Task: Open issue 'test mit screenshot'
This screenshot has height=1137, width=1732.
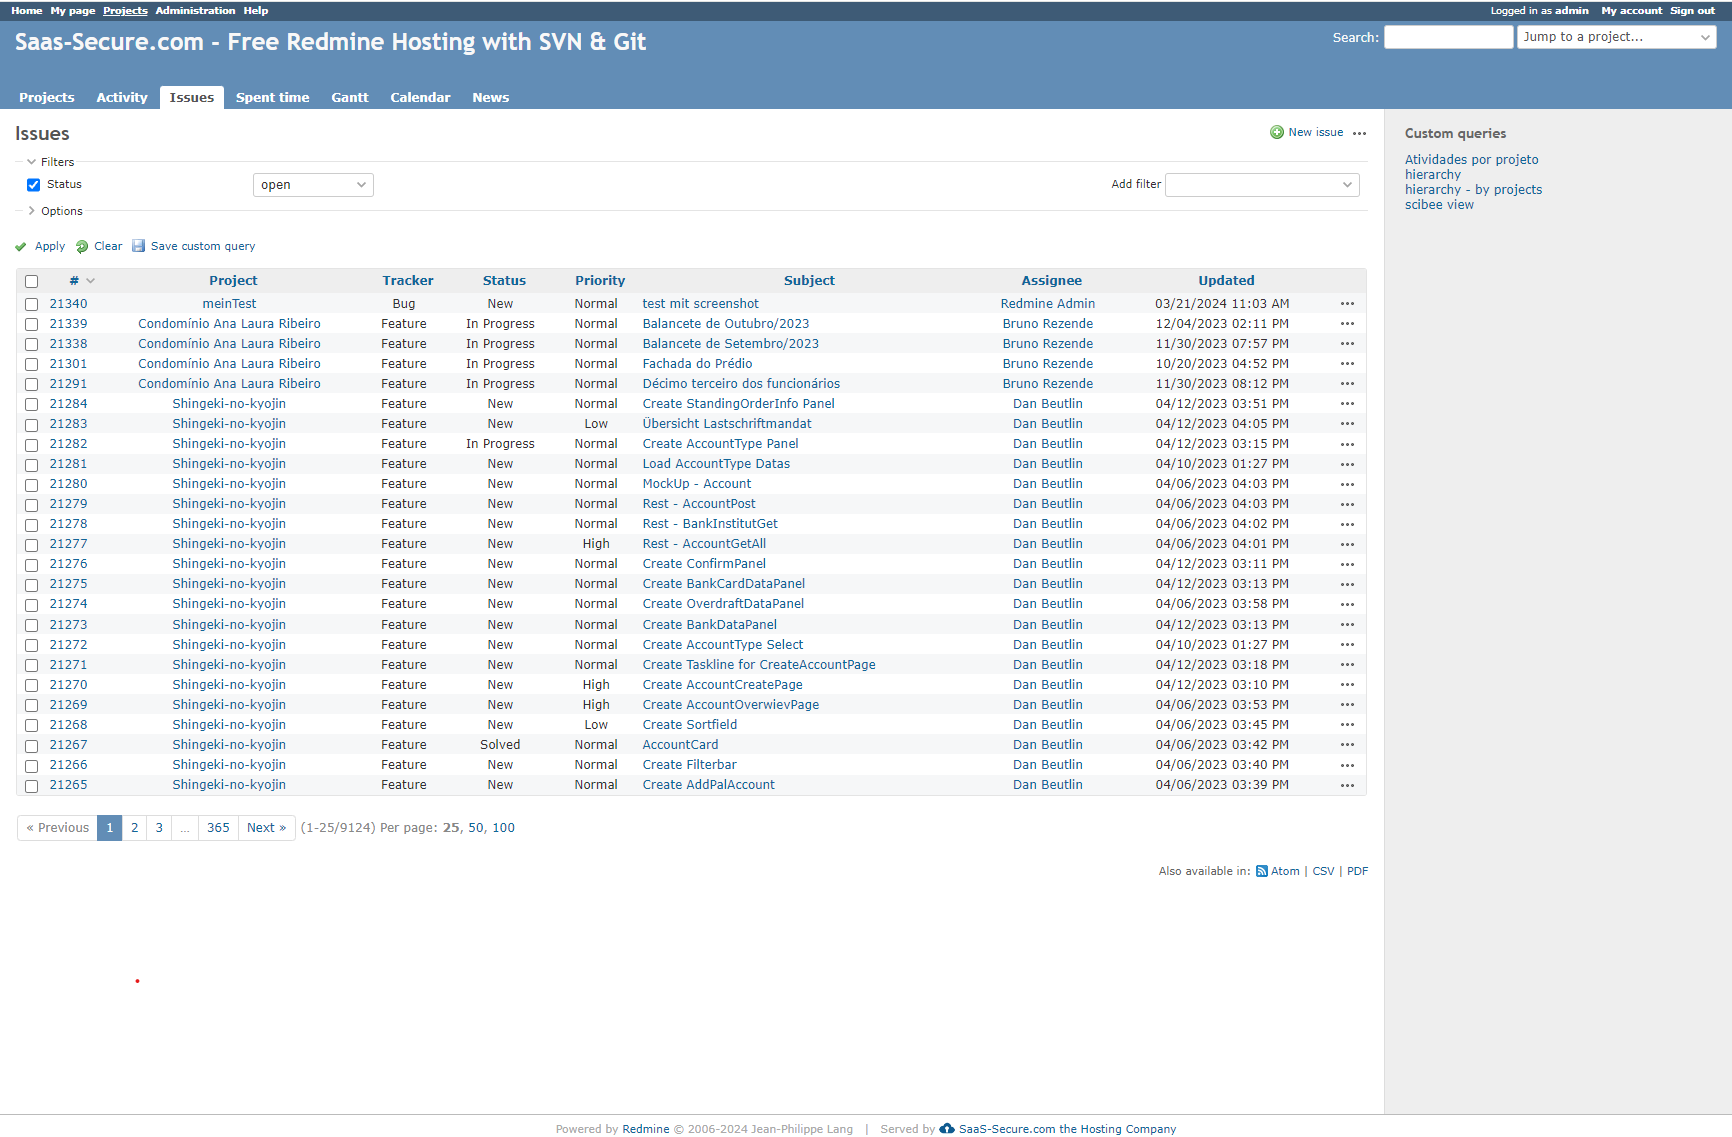Action: [x=700, y=304]
